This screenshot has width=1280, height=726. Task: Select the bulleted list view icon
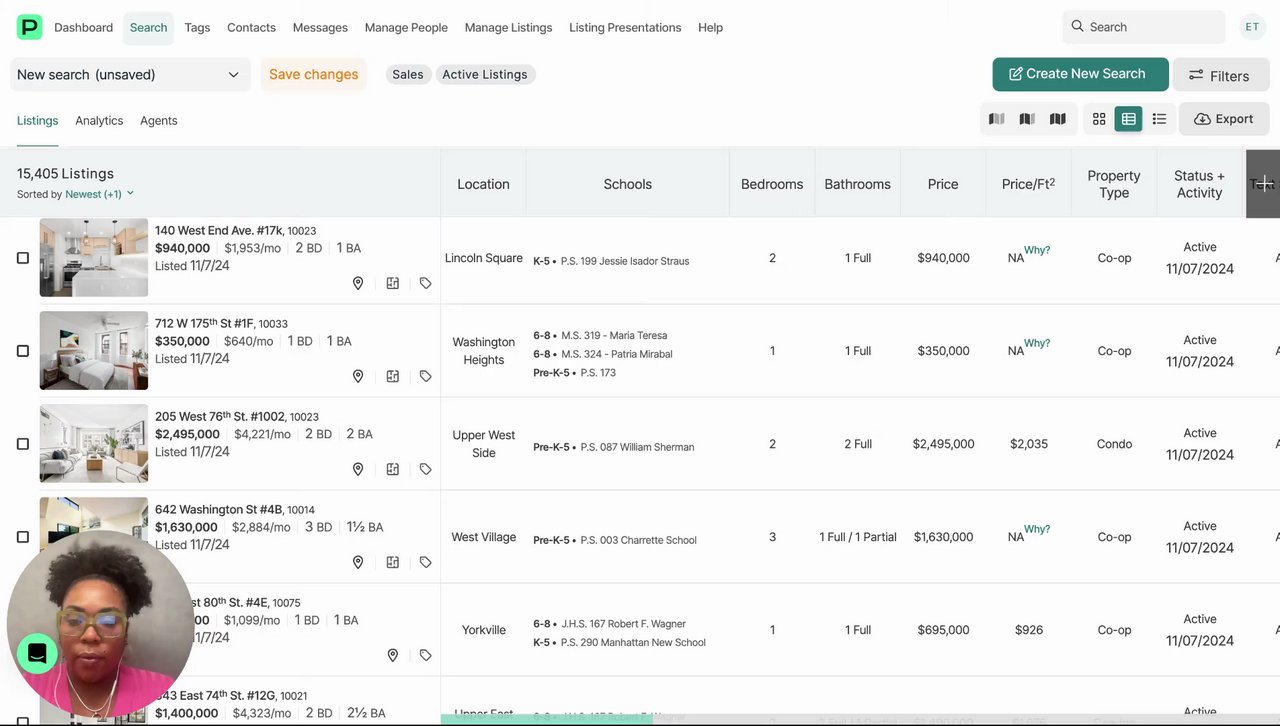click(x=1159, y=119)
